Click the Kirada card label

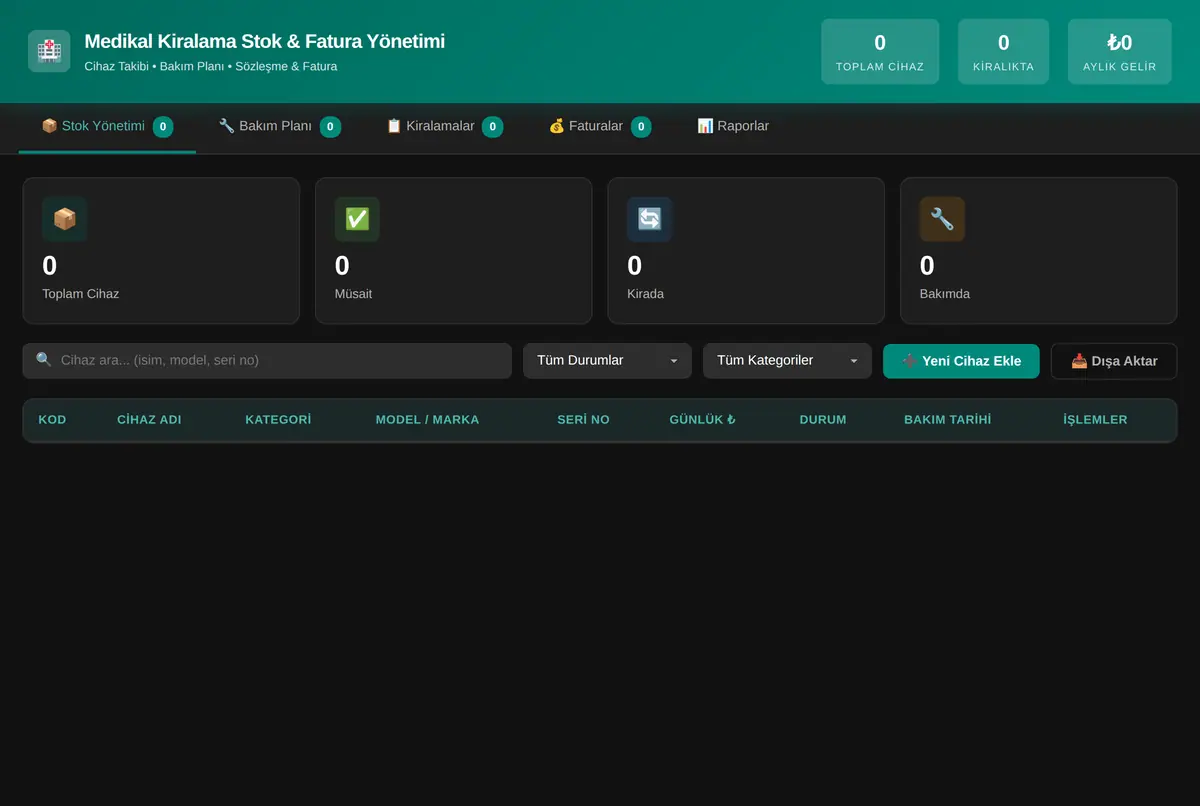coord(645,294)
